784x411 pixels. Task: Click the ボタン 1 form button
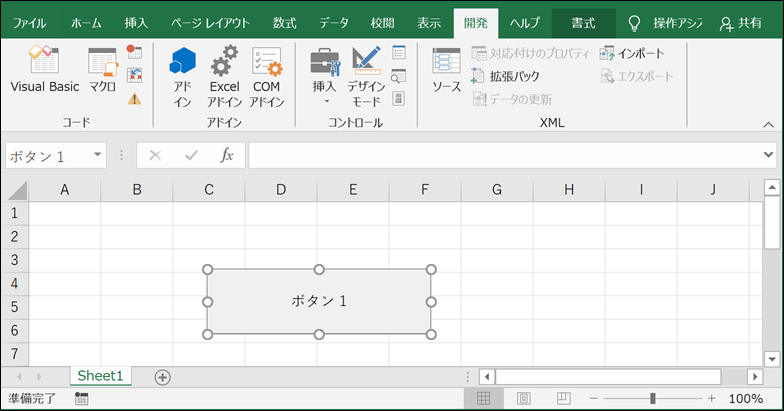(x=319, y=302)
